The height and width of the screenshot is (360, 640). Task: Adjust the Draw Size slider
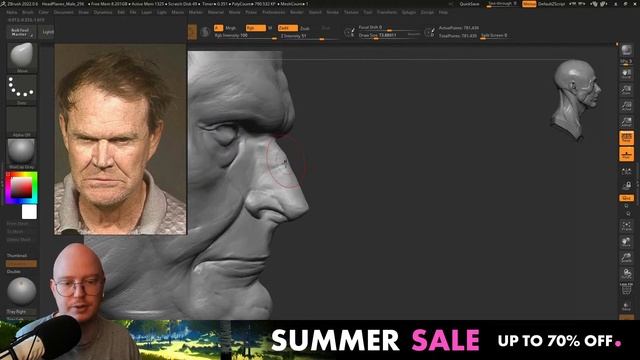[389, 36]
